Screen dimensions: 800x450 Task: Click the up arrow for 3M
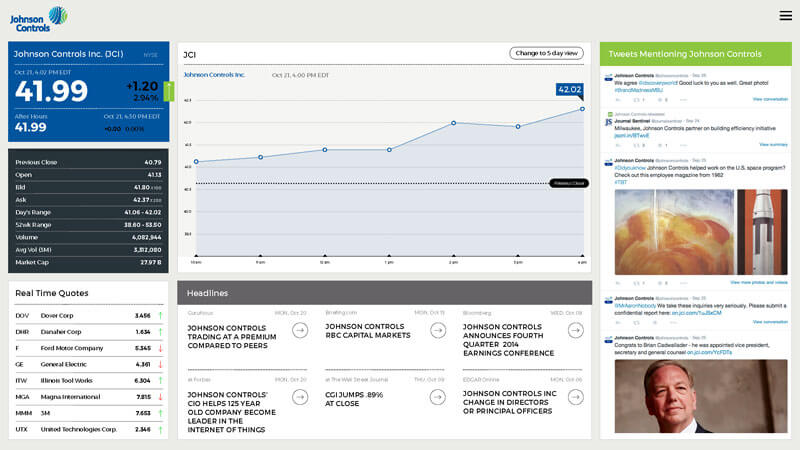tap(160, 413)
